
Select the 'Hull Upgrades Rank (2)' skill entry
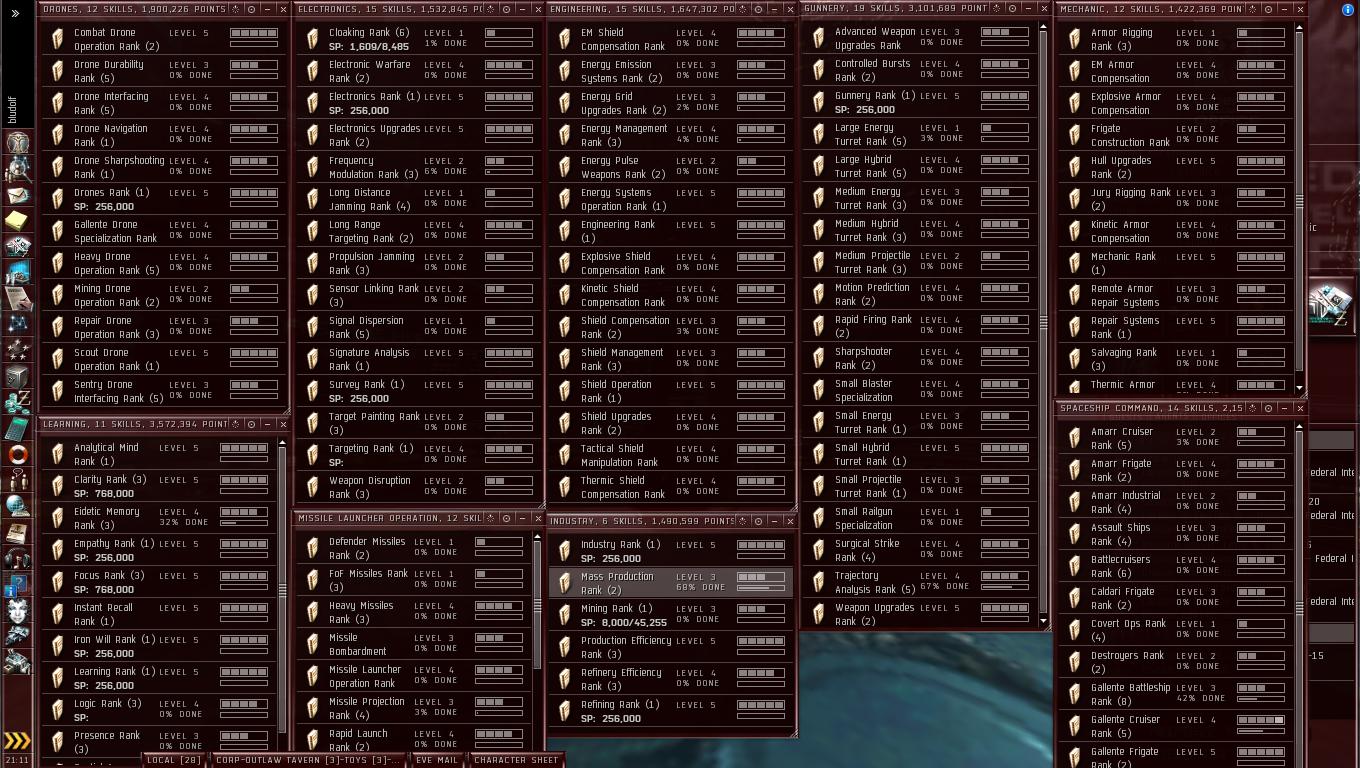pos(1176,167)
